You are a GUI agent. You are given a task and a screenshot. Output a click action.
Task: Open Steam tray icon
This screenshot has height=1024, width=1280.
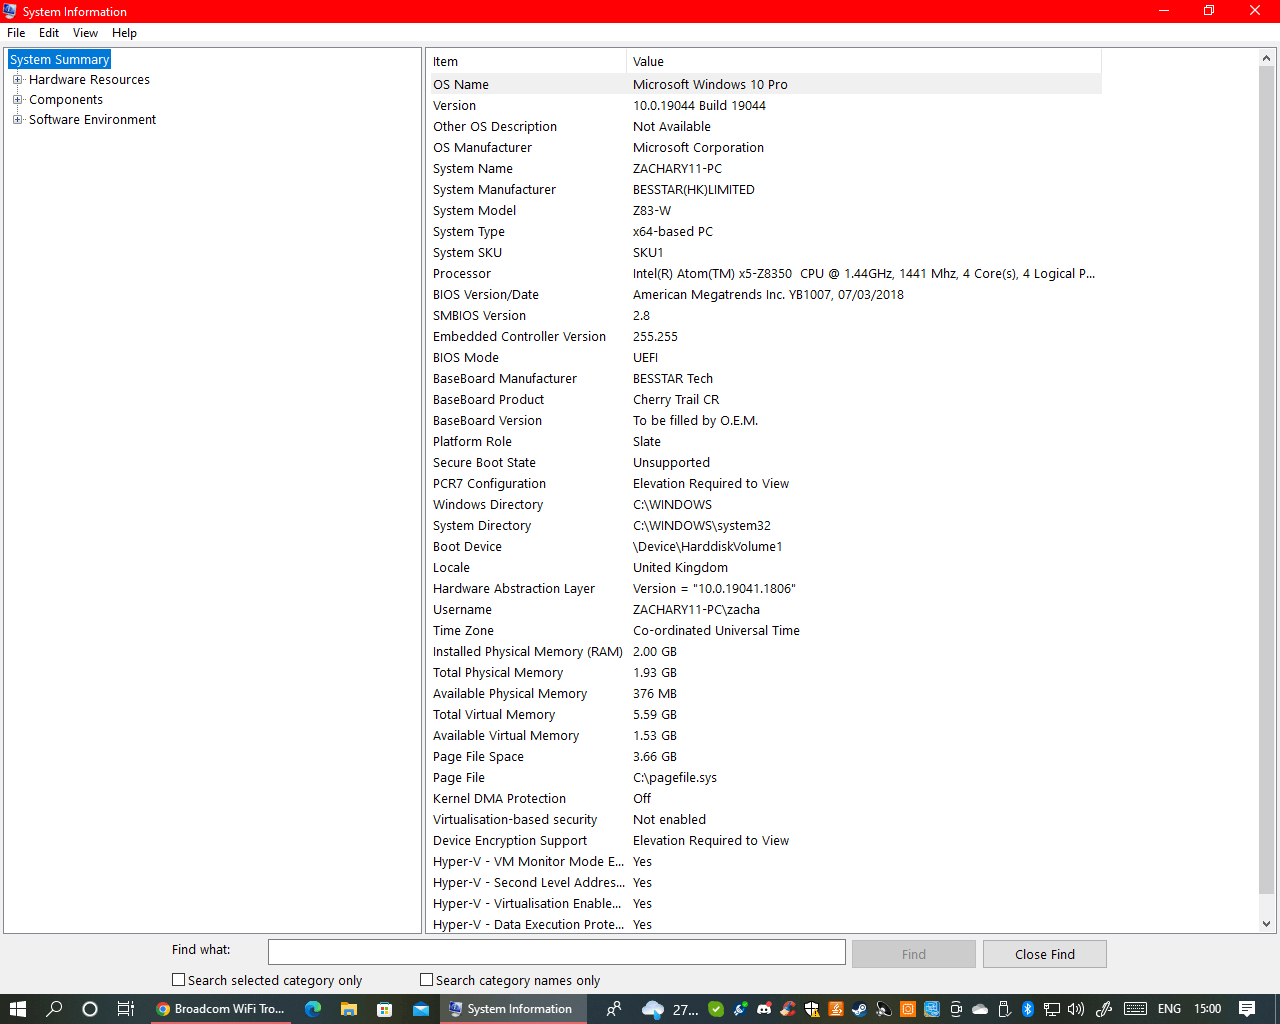pos(859,1009)
